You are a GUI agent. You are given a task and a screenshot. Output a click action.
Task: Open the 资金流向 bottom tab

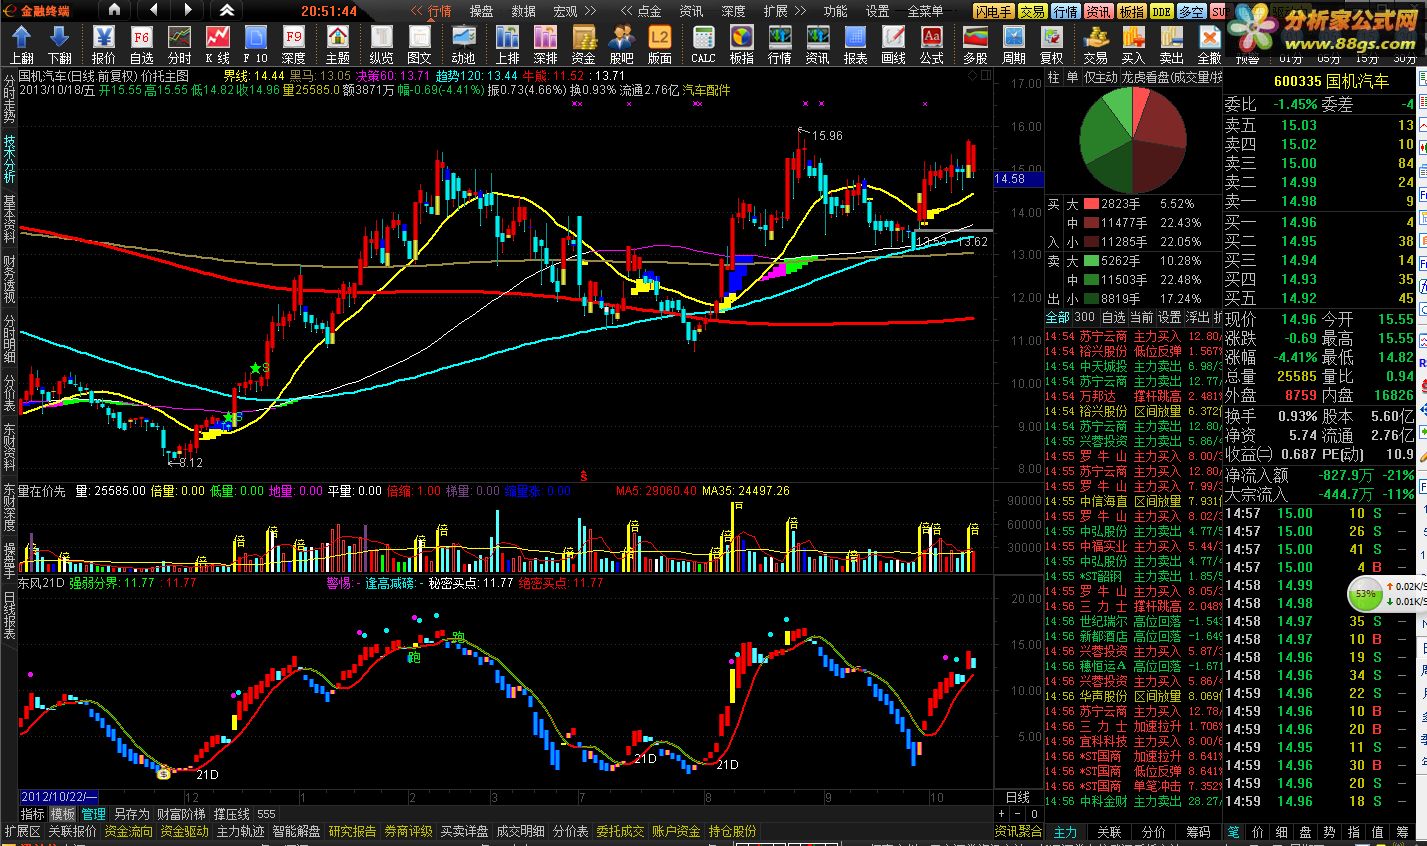coord(129,832)
